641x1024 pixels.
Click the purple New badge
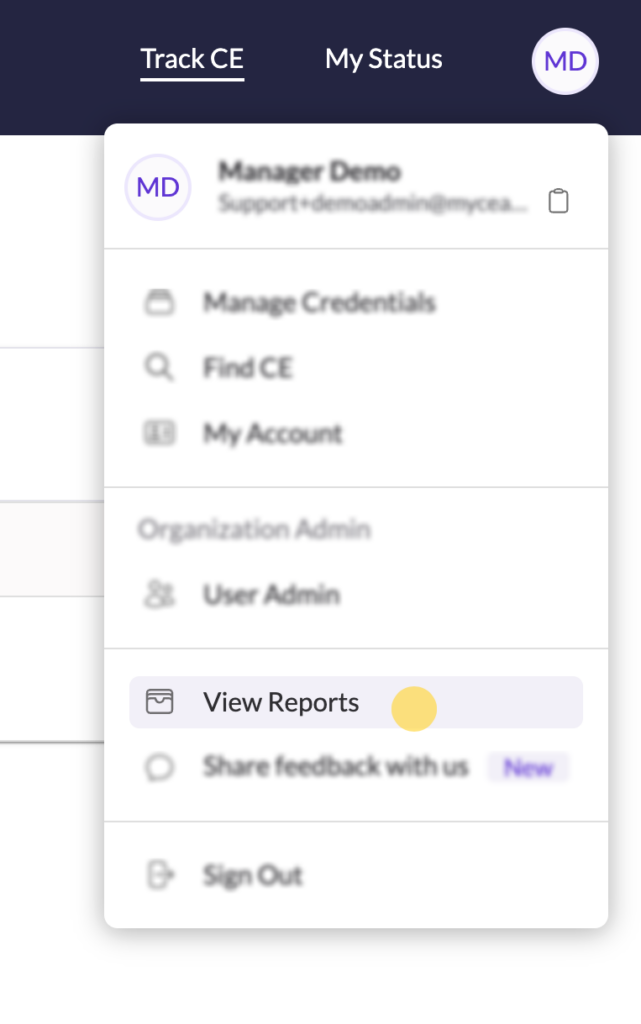click(528, 768)
